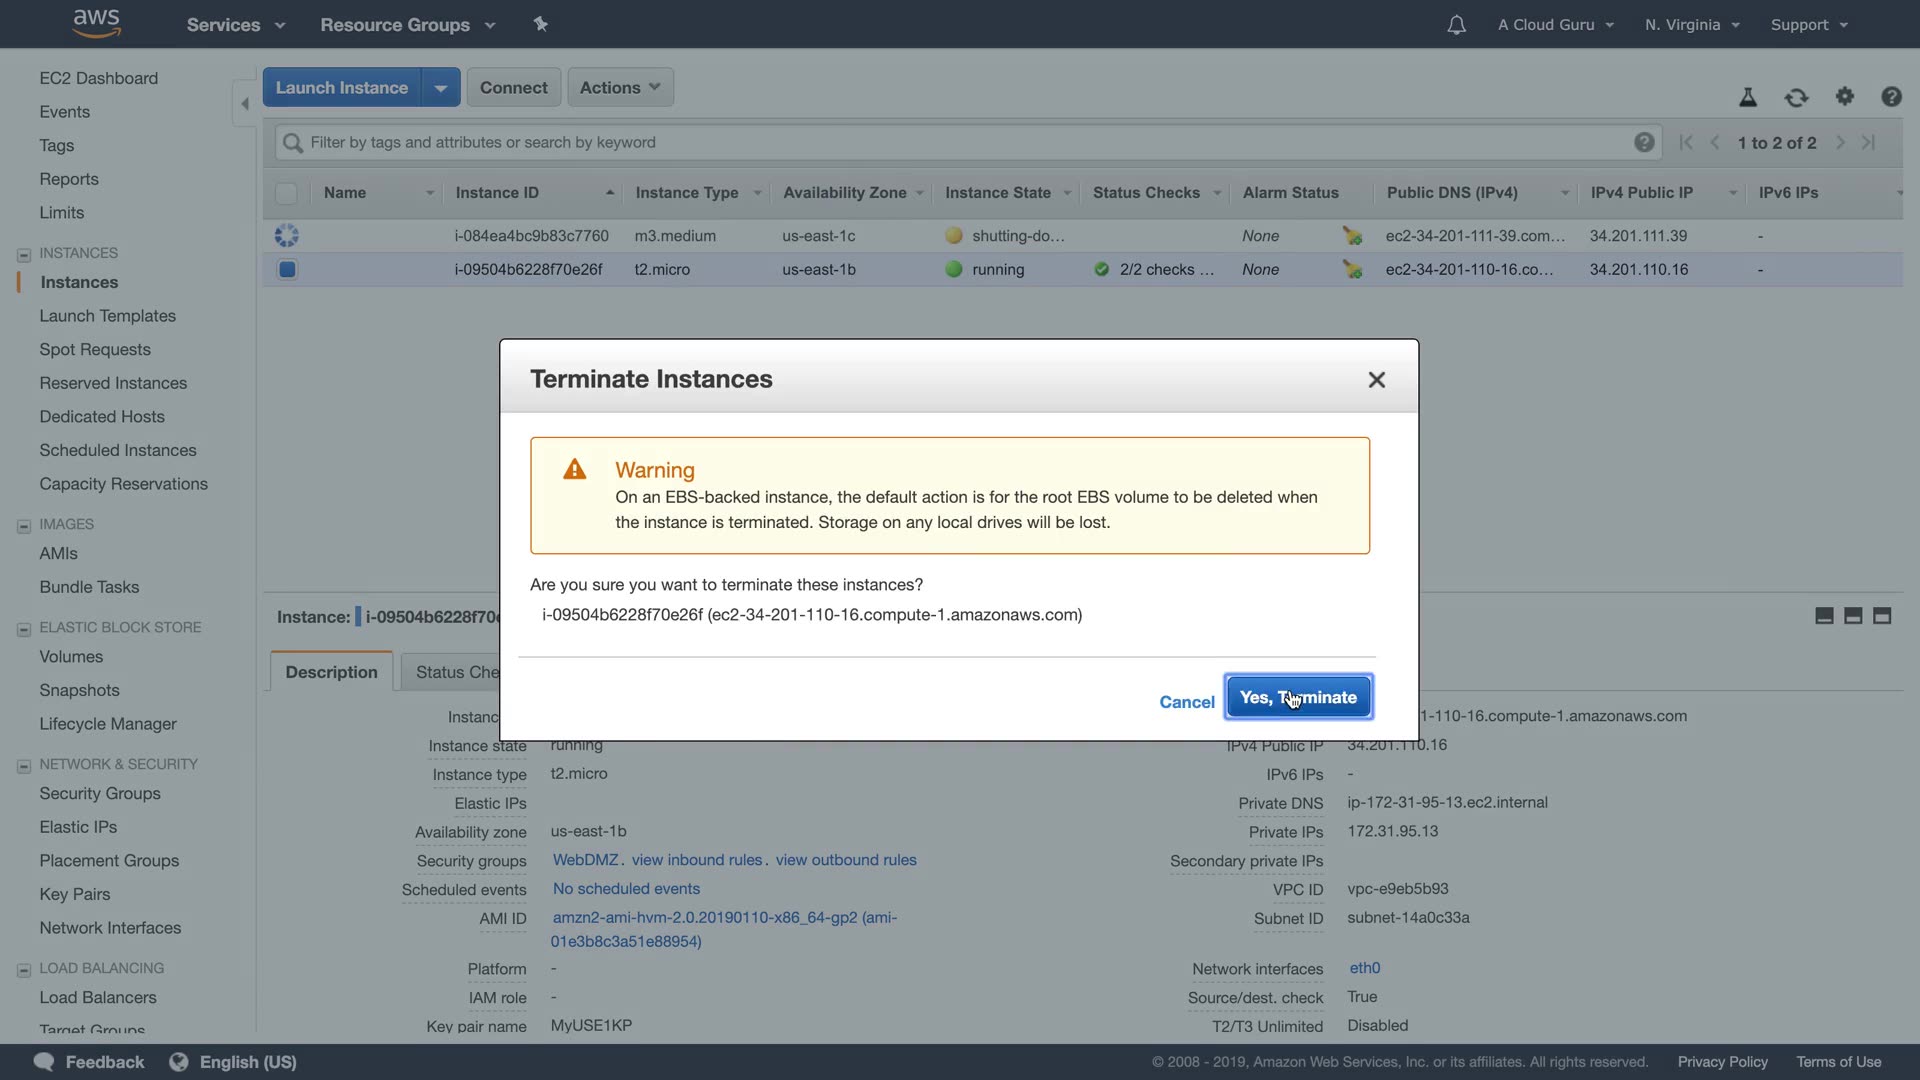1920x1080 pixels.
Task: Click Cancel in the terminate dialog
Action: point(1186,702)
